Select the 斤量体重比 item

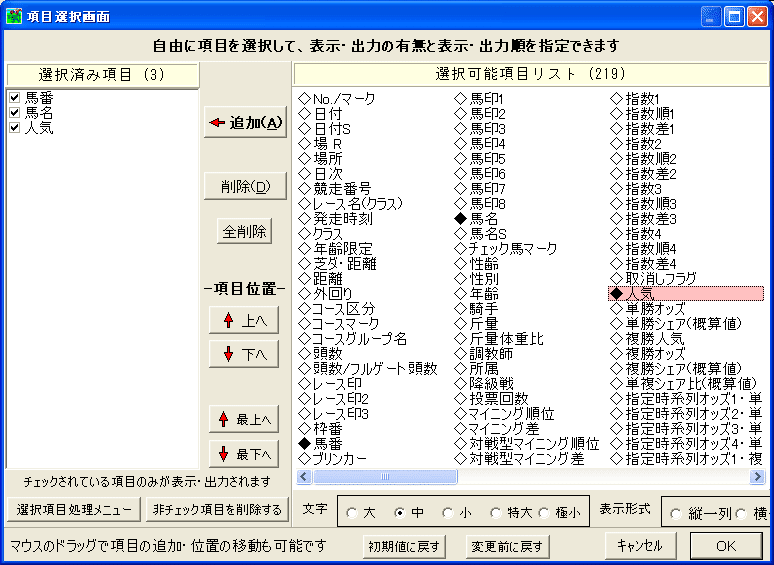(499, 339)
